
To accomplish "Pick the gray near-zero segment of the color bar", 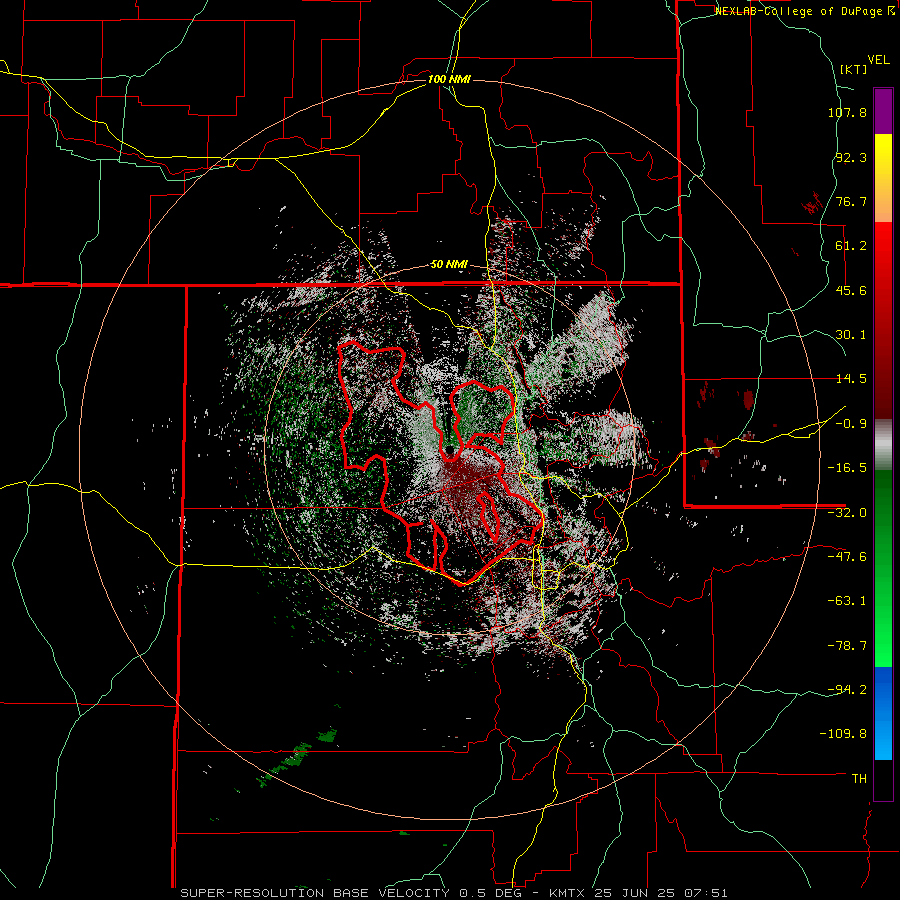I will pyautogui.click(x=883, y=445).
